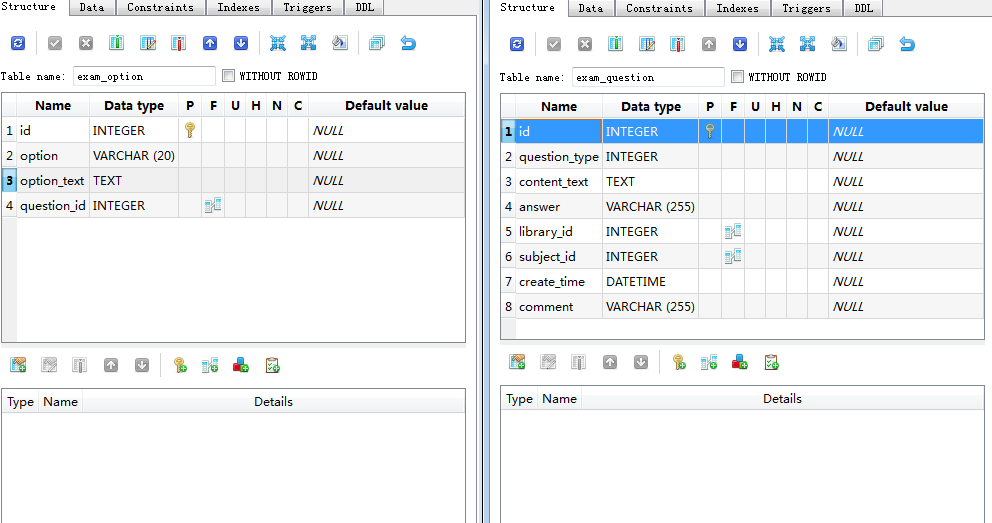Create similar table in exam_question toolbar
Screen dimensions: 992x523
click(x=876, y=44)
